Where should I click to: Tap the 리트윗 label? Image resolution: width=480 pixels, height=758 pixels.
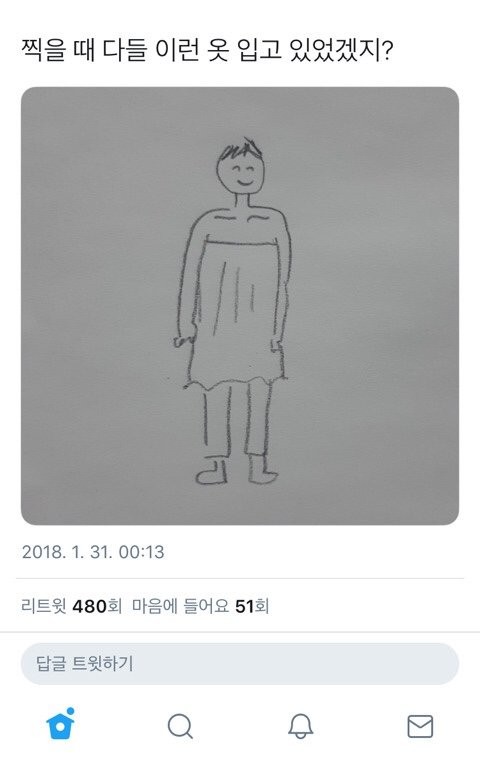tap(44, 606)
